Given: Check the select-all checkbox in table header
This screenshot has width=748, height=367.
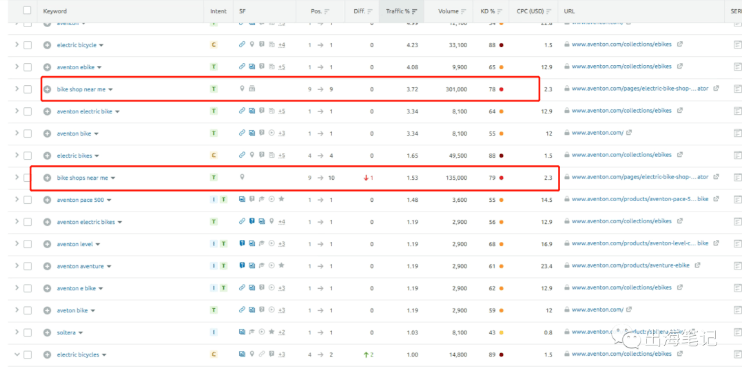Looking at the screenshot, I should click(x=27, y=10).
